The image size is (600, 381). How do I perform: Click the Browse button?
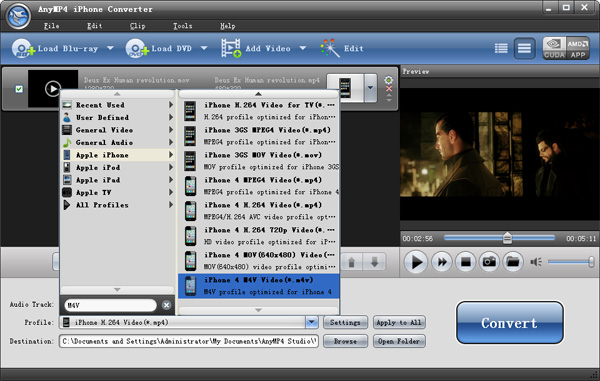(x=345, y=341)
